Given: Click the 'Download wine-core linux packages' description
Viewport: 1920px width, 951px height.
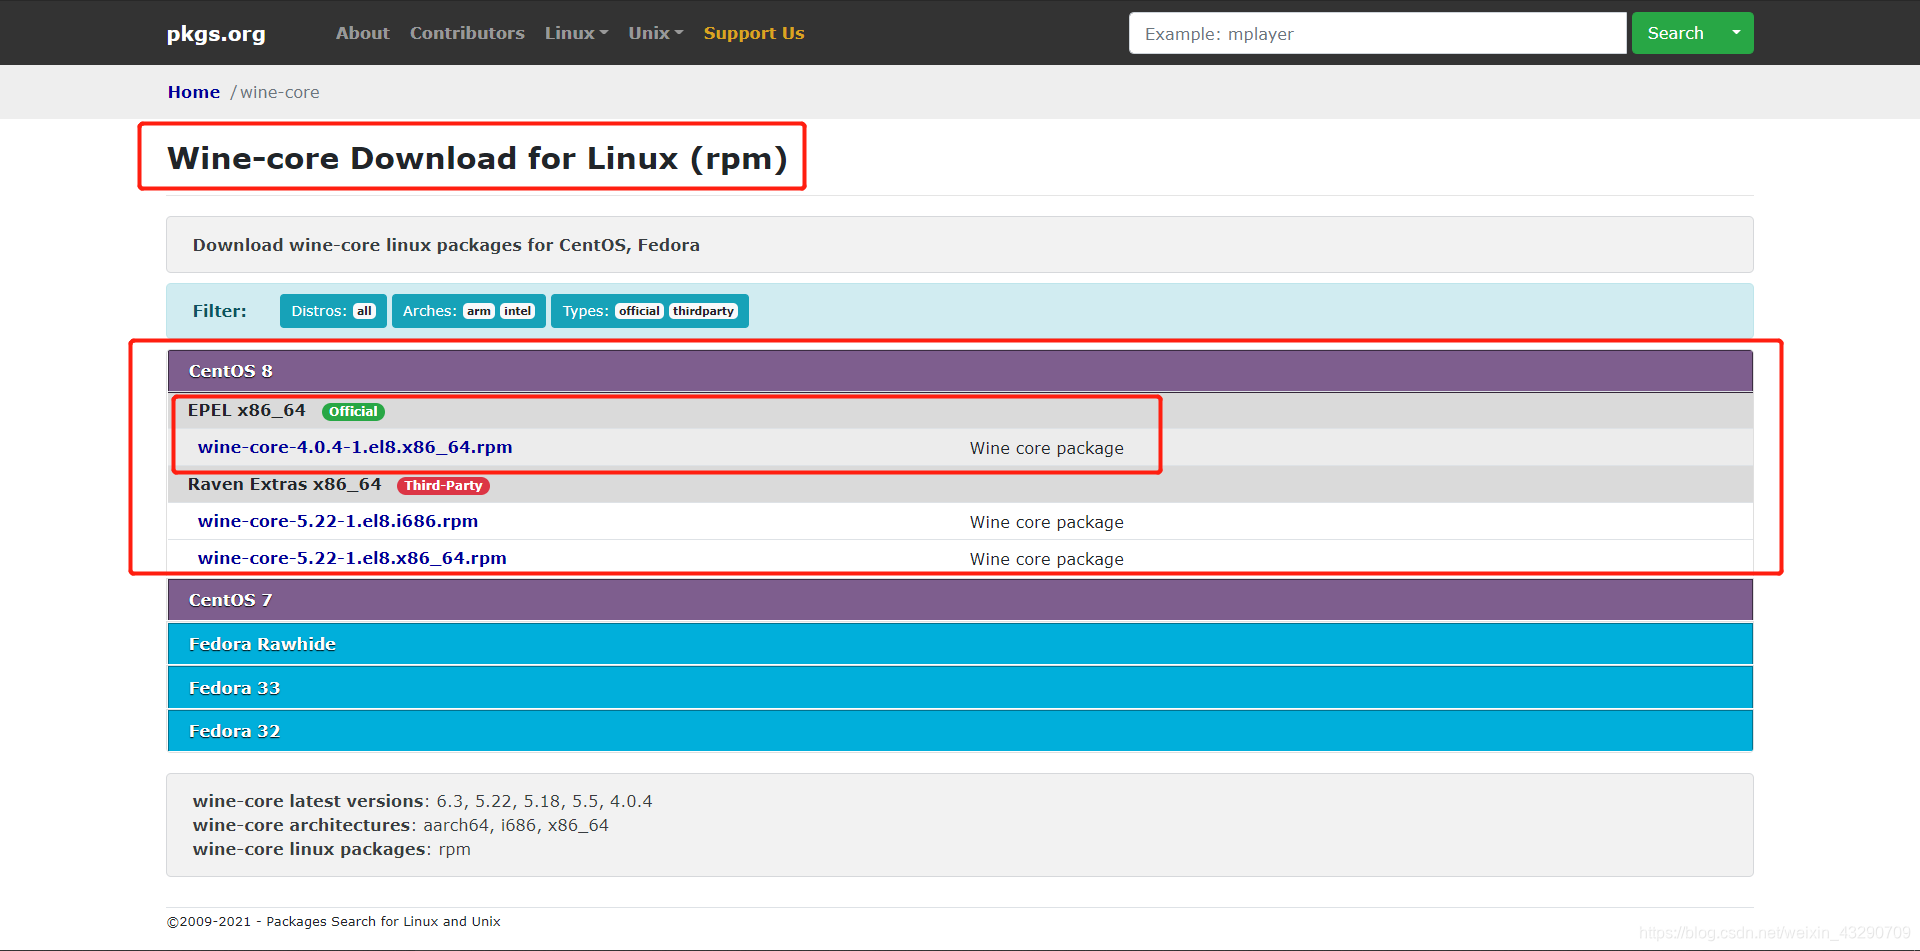Looking at the screenshot, I should pyautogui.click(x=446, y=245).
